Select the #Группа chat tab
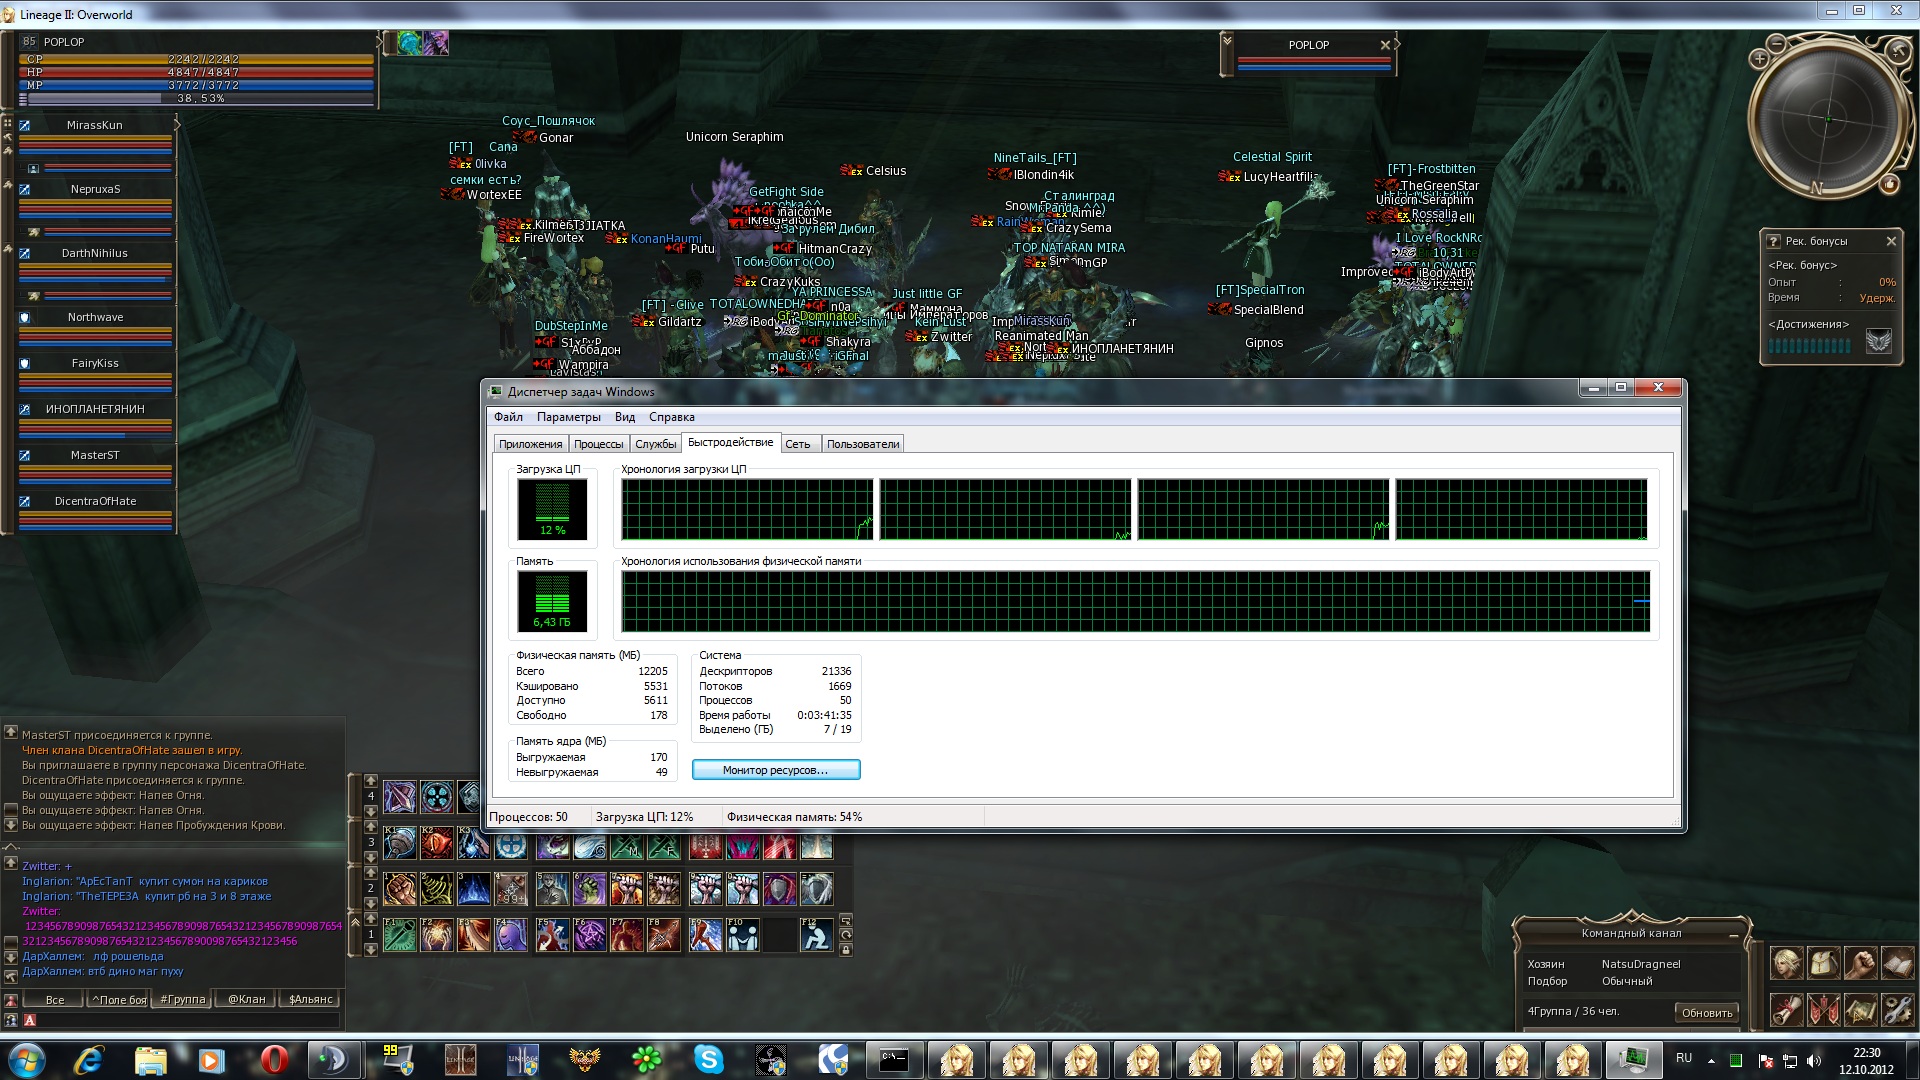The image size is (1920, 1080). (183, 999)
